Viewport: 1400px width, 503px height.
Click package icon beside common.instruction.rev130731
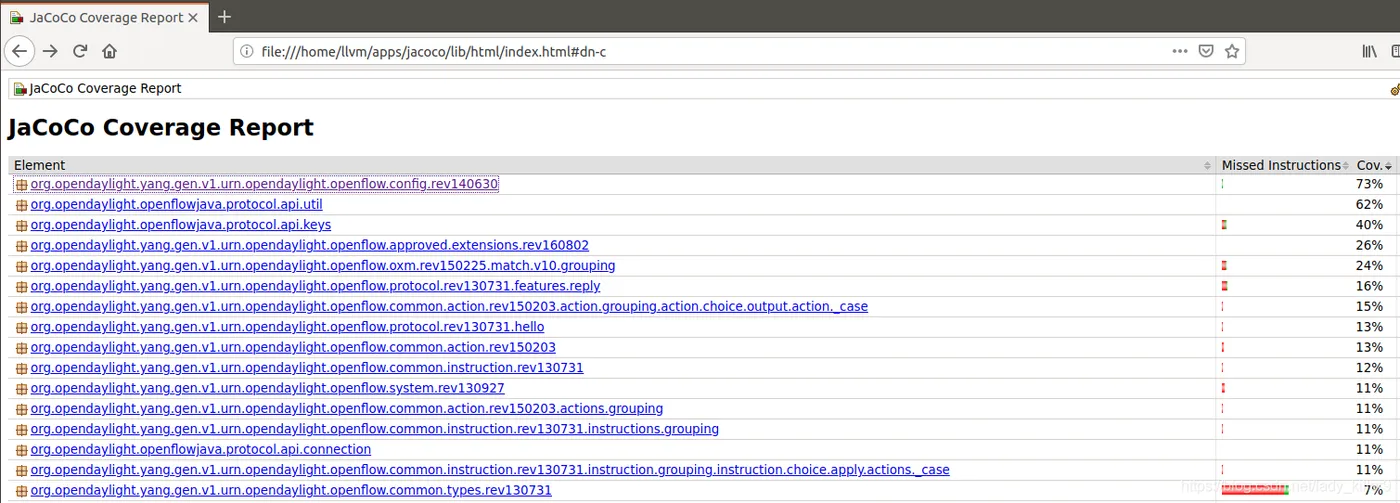22,368
